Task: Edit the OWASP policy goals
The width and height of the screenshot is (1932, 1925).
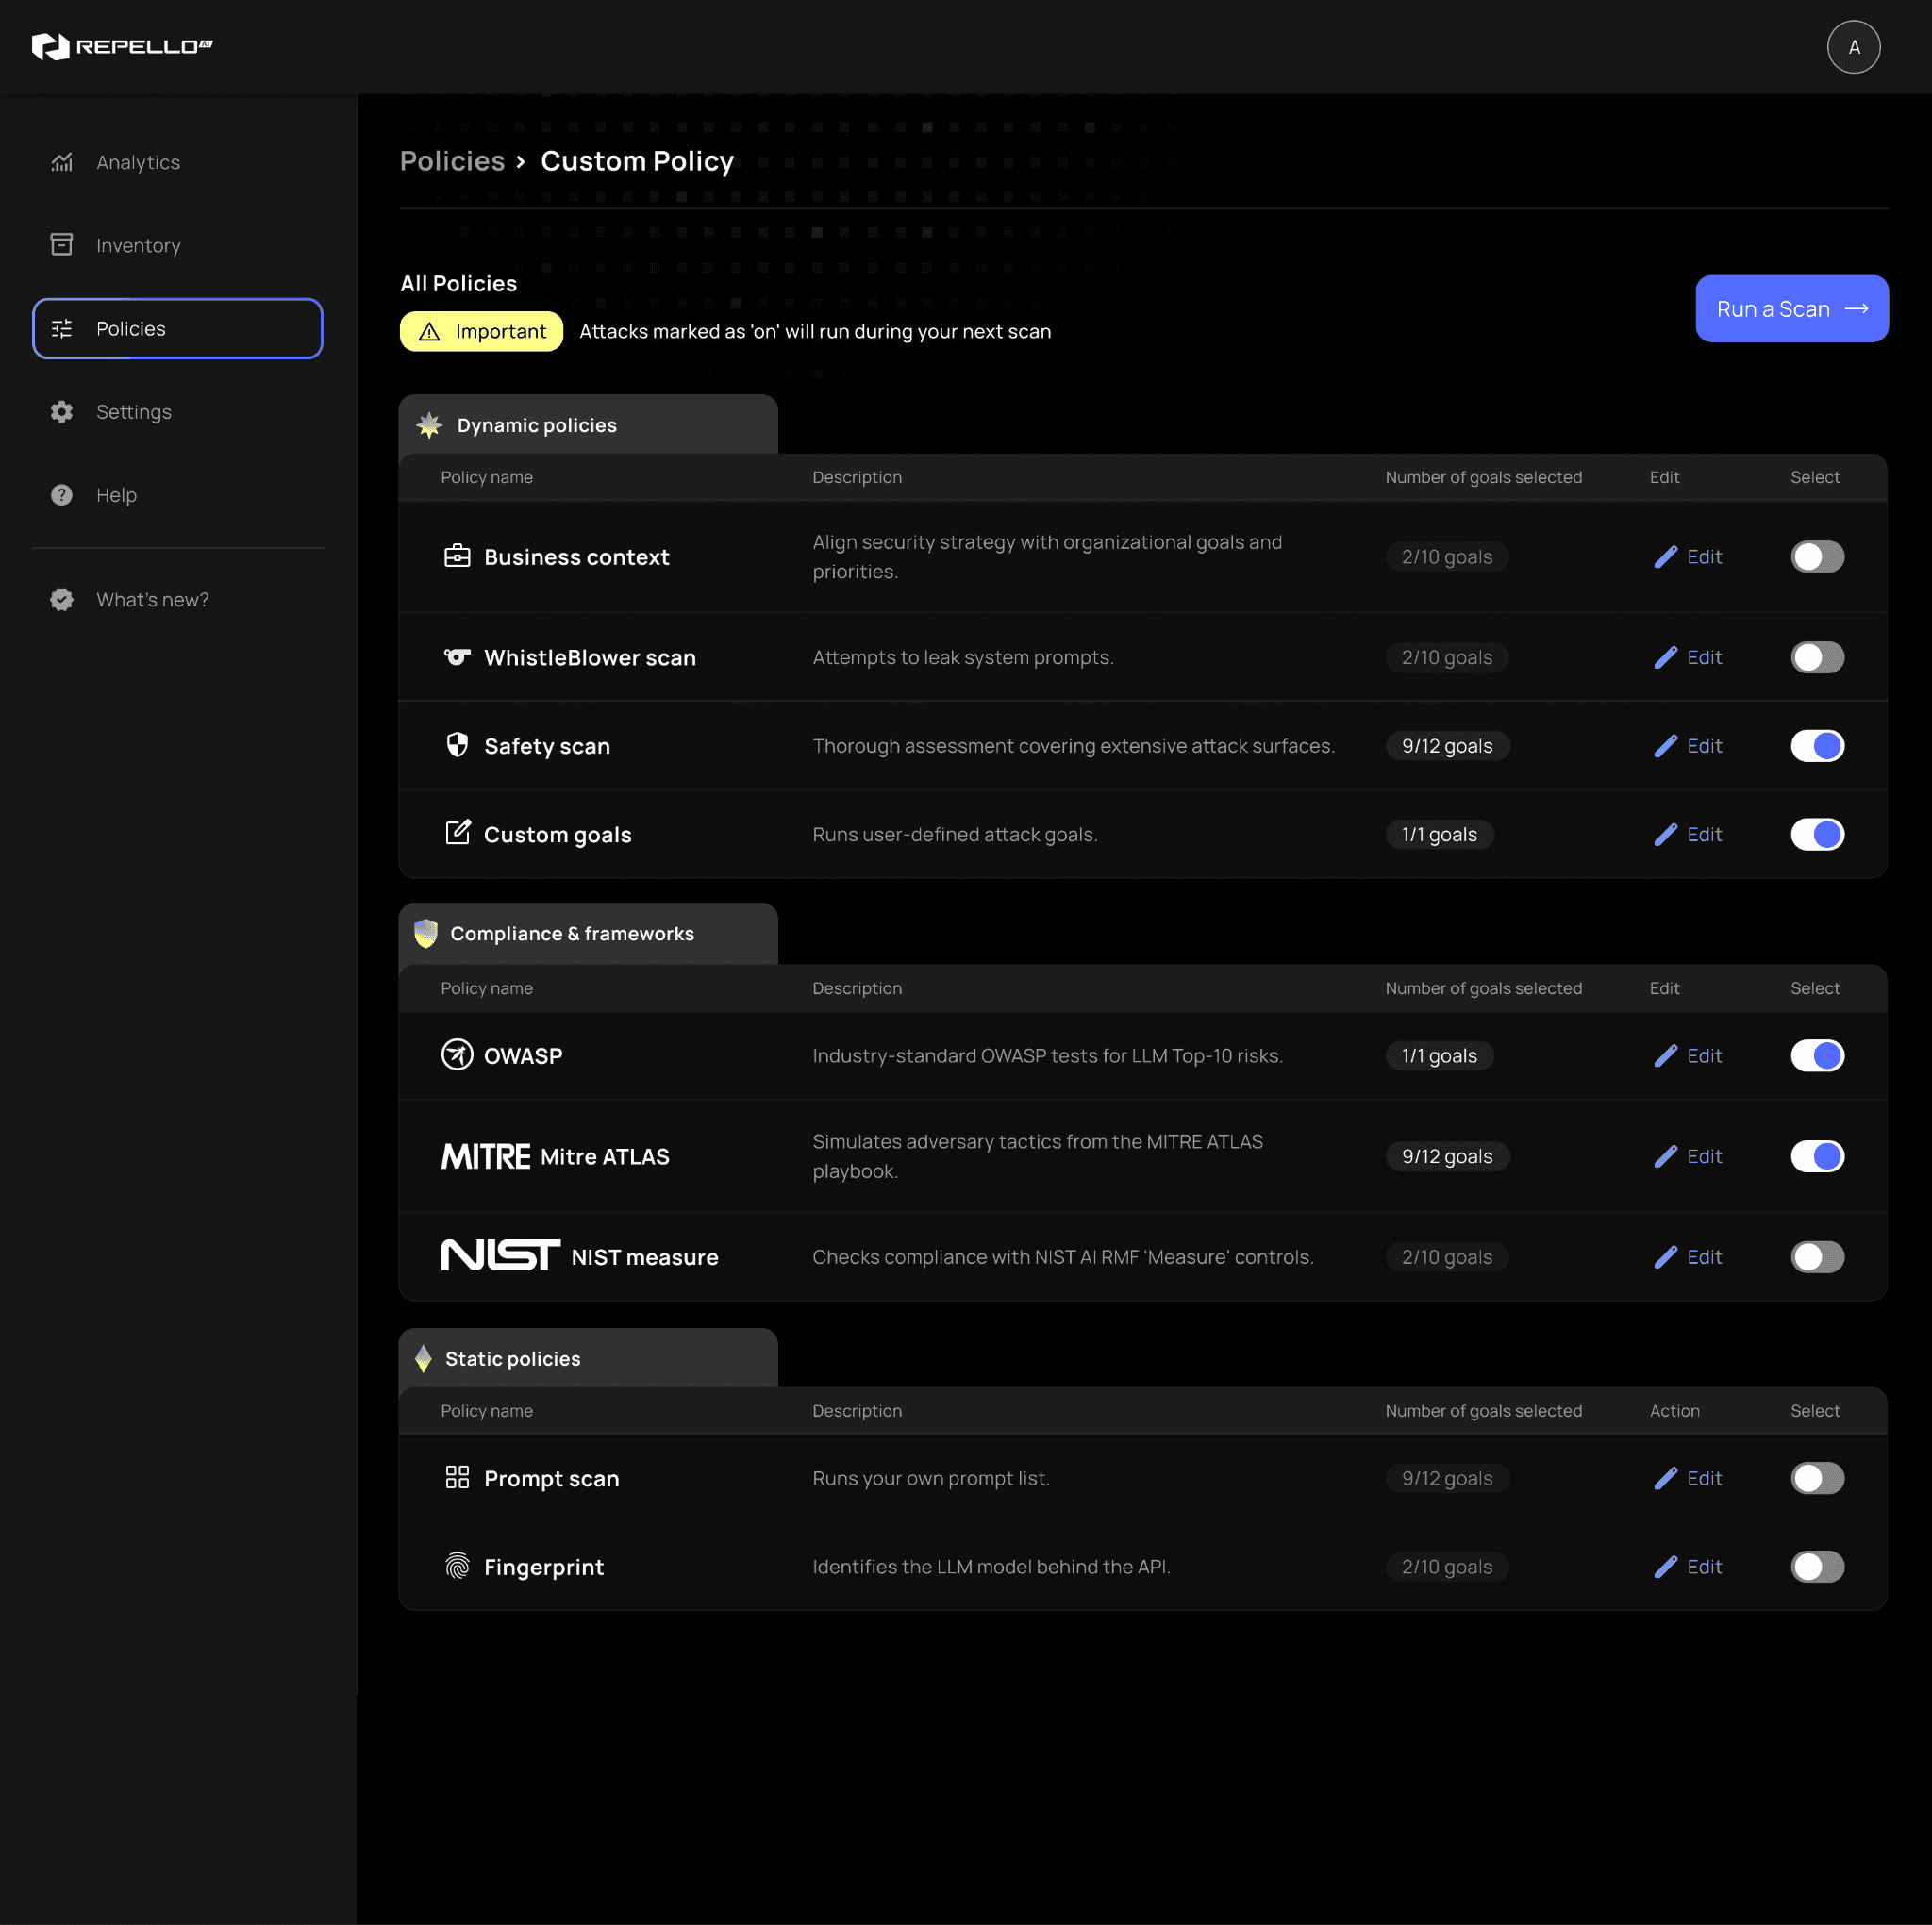Action: point(1688,1055)
